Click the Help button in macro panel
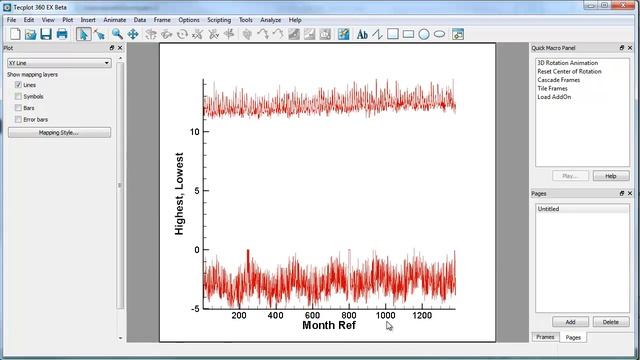Viewport: 640px width, 360px height. click(611, 176)
